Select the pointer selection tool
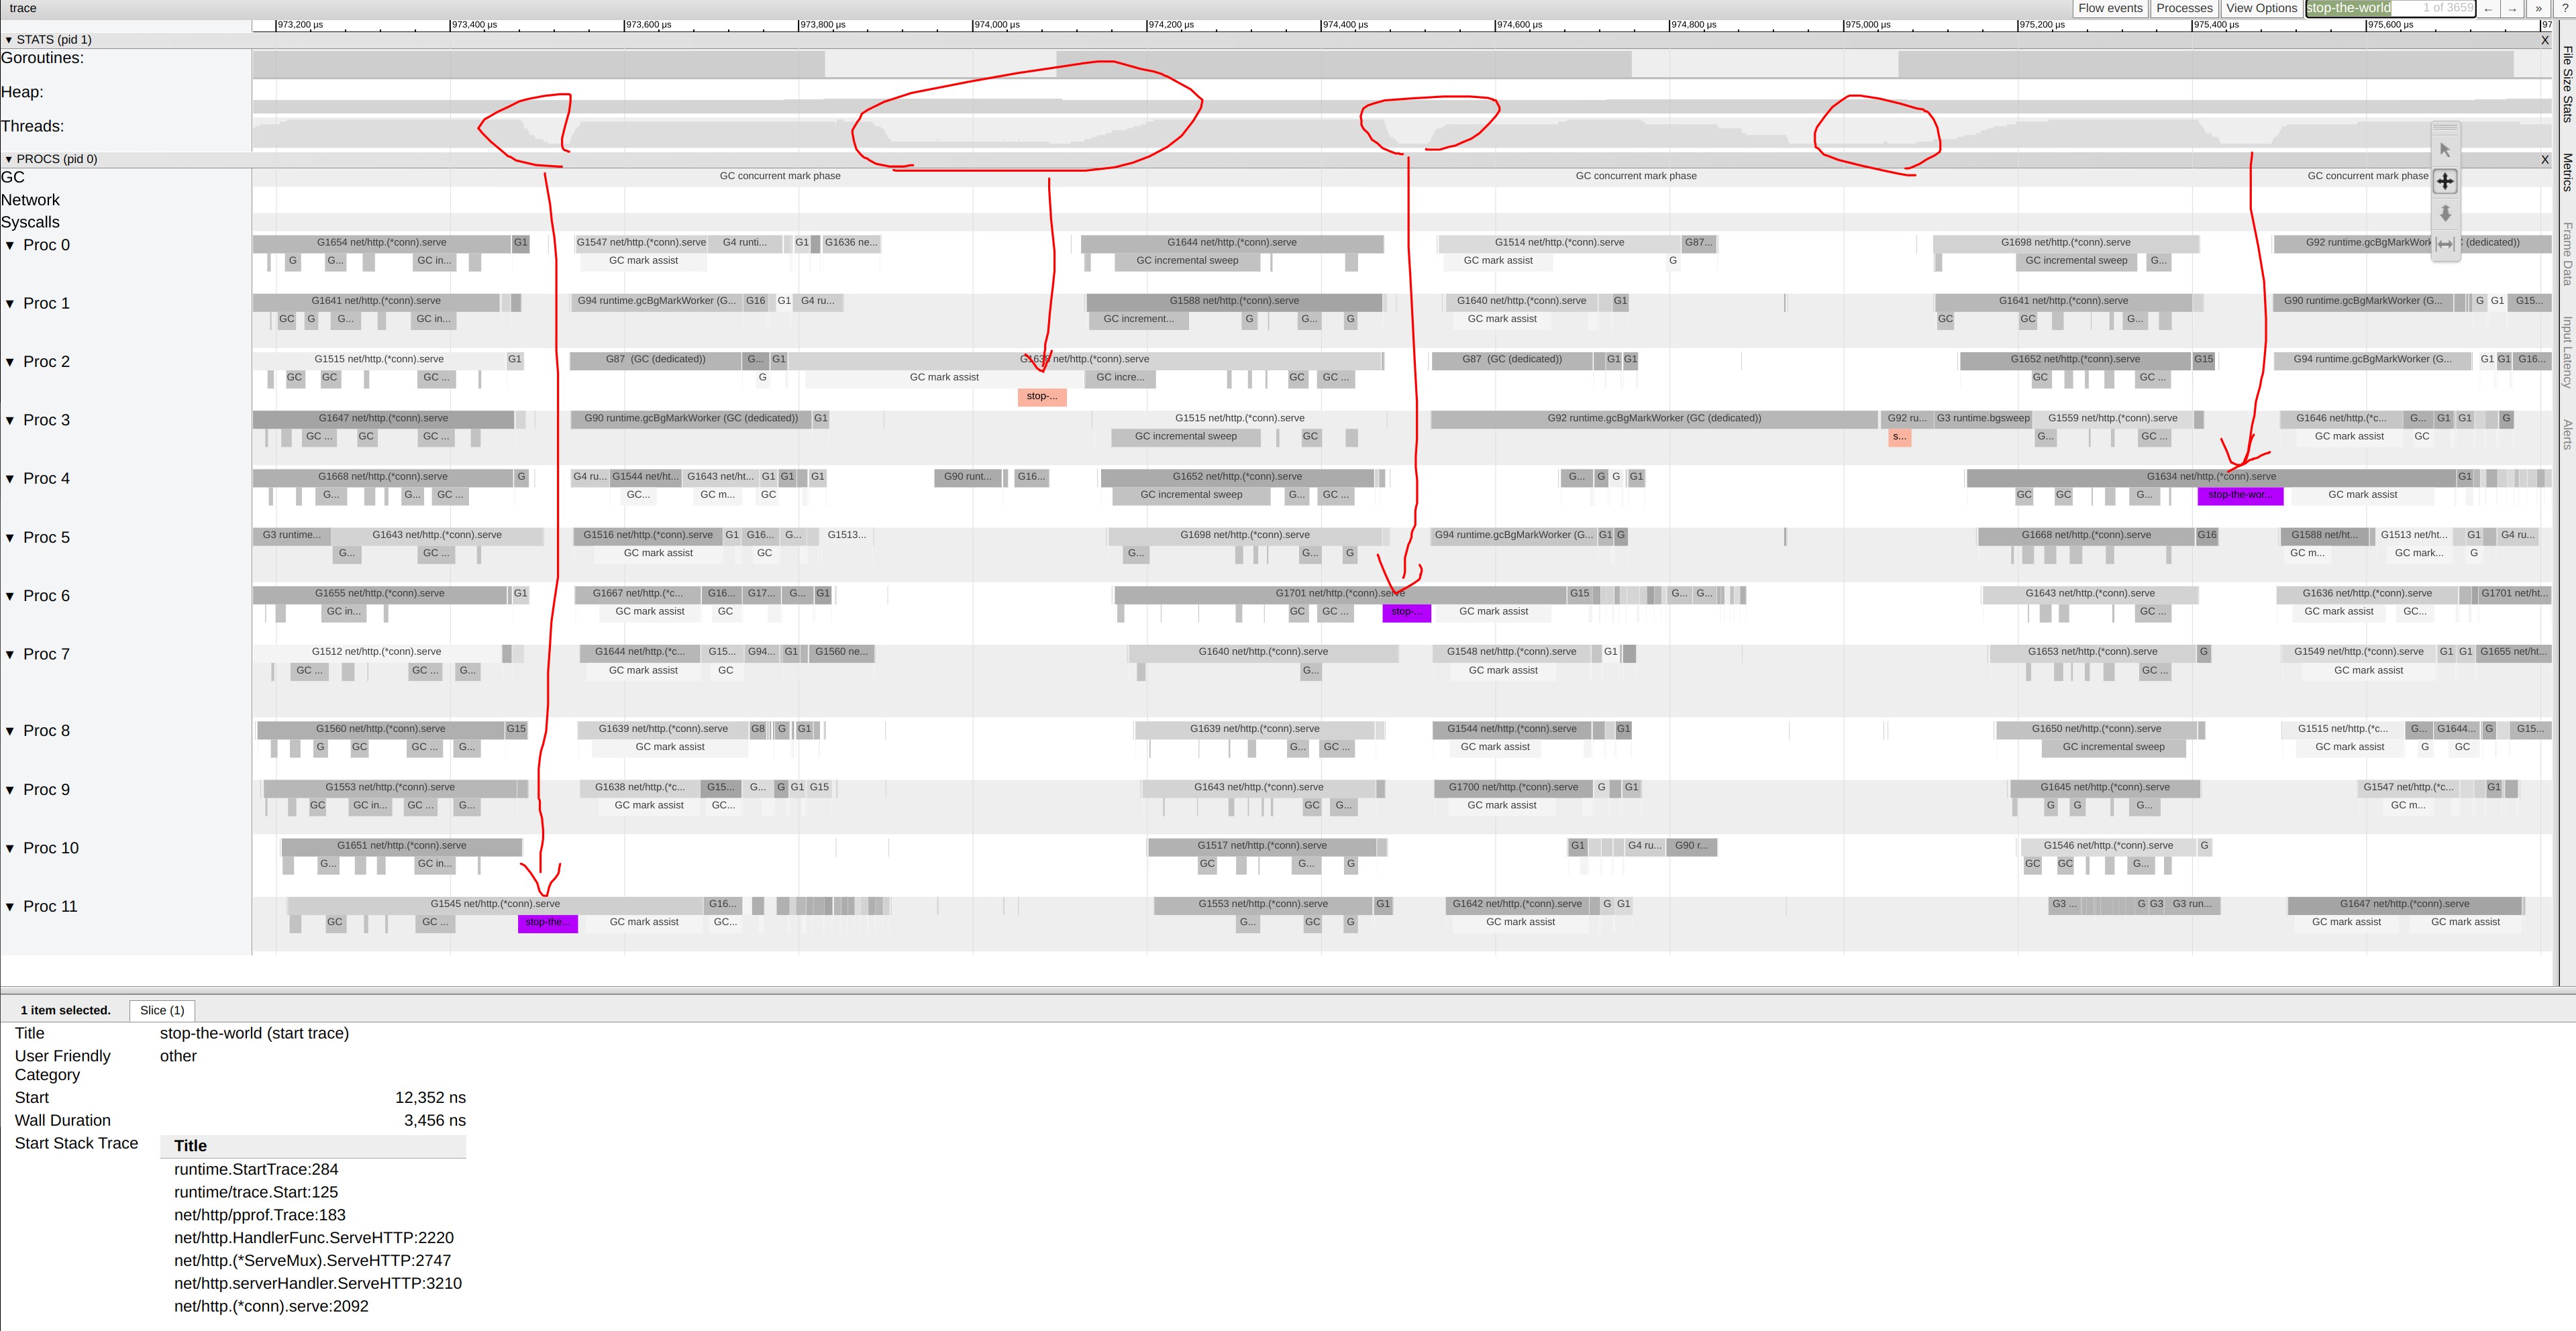Image resolution: width=2576 pixels, height=1331 pixels. tap(2445, 150)
